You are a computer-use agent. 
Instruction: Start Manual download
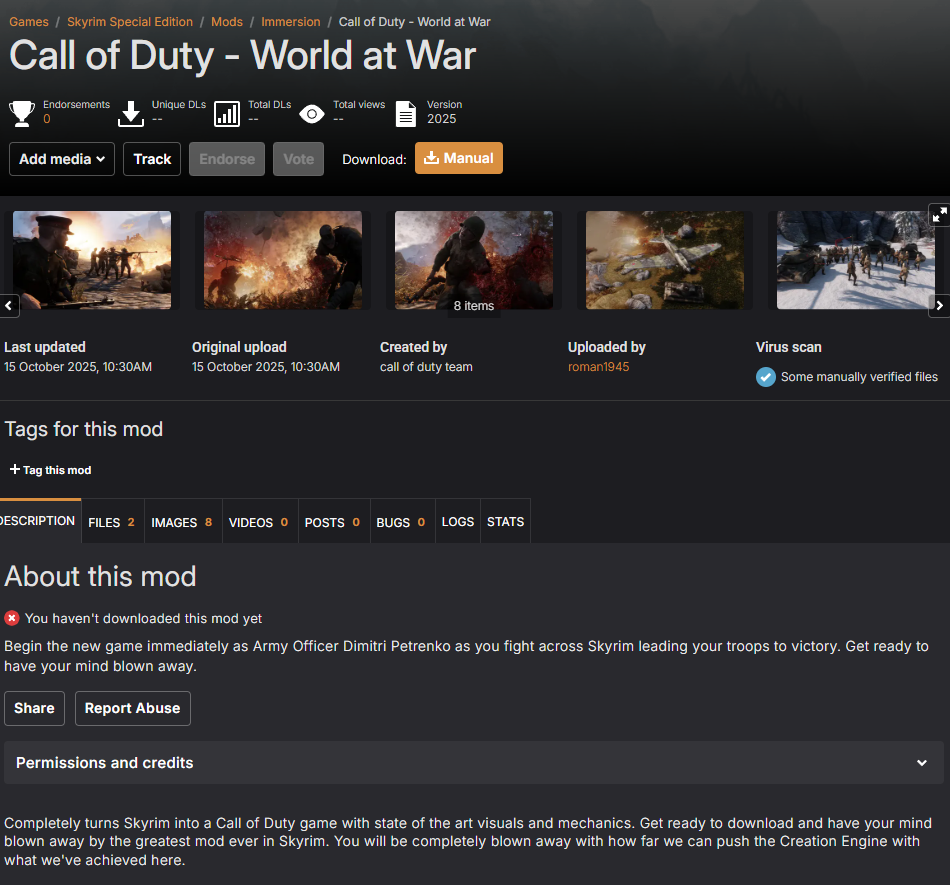459,158
